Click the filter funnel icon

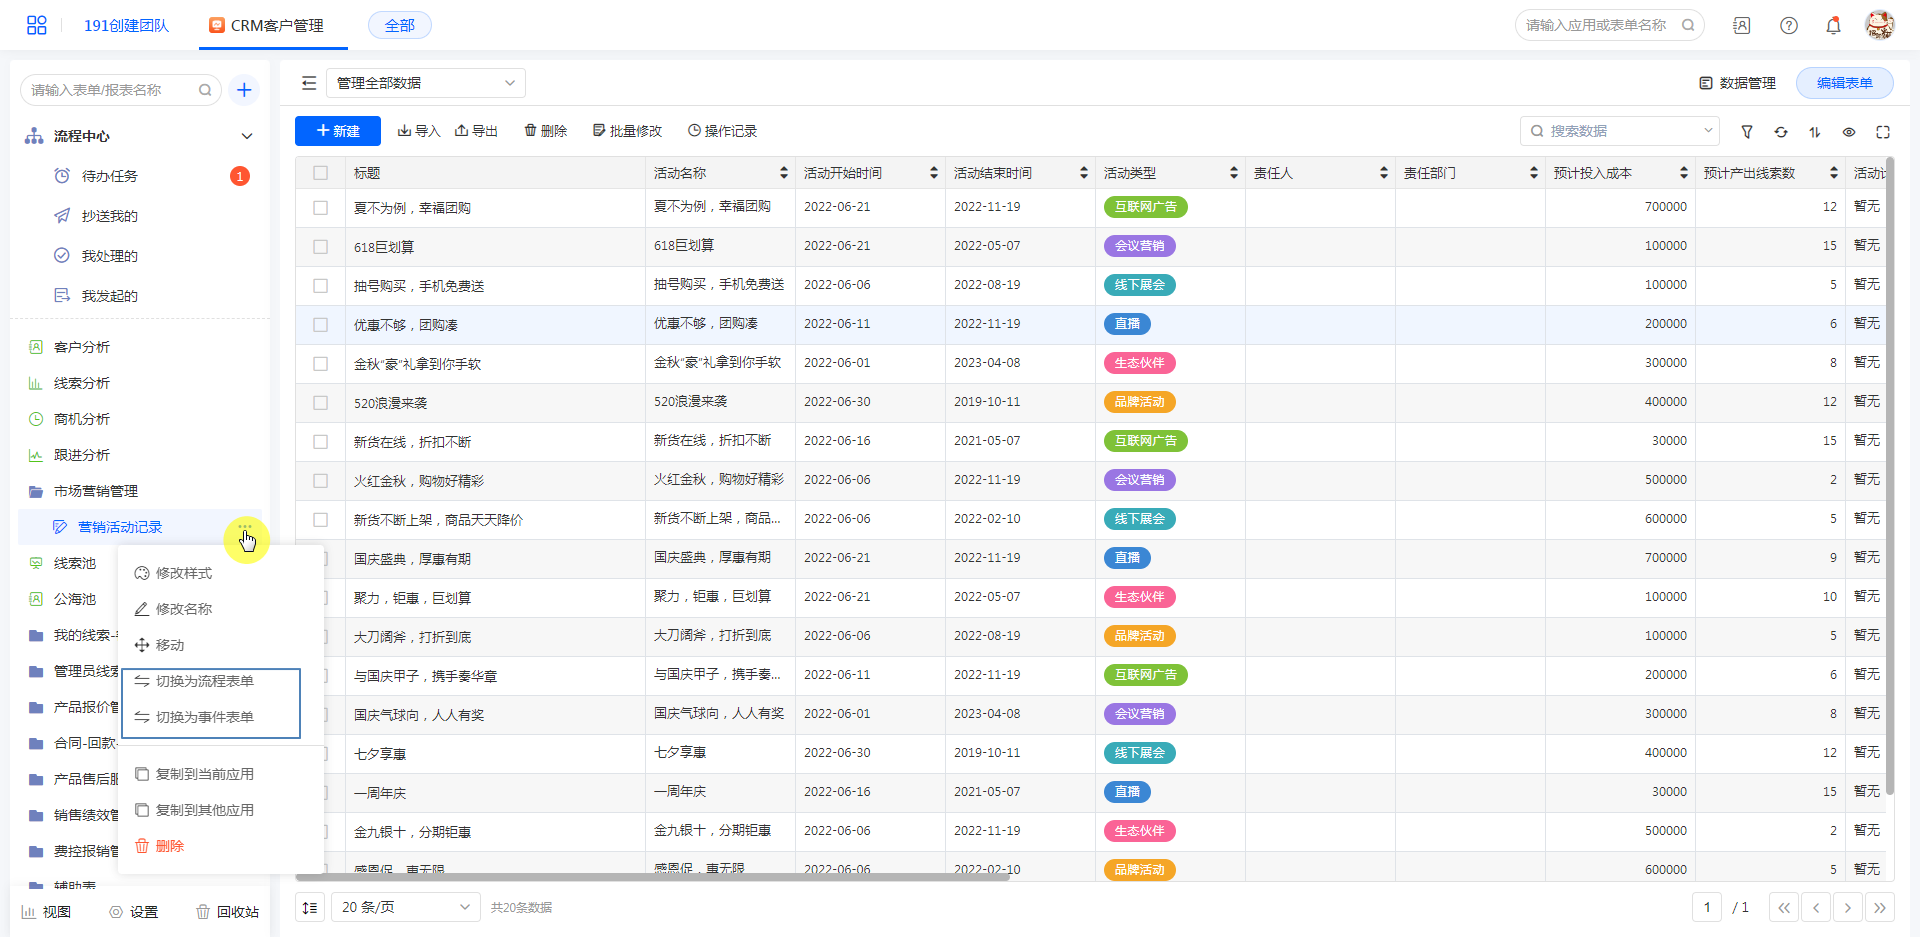(x=1747, y=132)
